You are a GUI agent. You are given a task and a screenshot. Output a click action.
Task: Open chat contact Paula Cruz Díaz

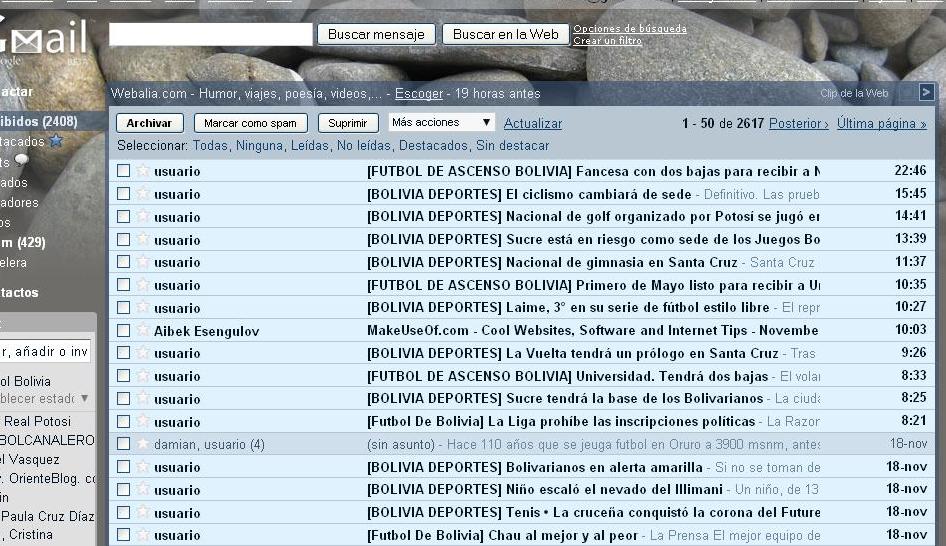click(47, 516)
